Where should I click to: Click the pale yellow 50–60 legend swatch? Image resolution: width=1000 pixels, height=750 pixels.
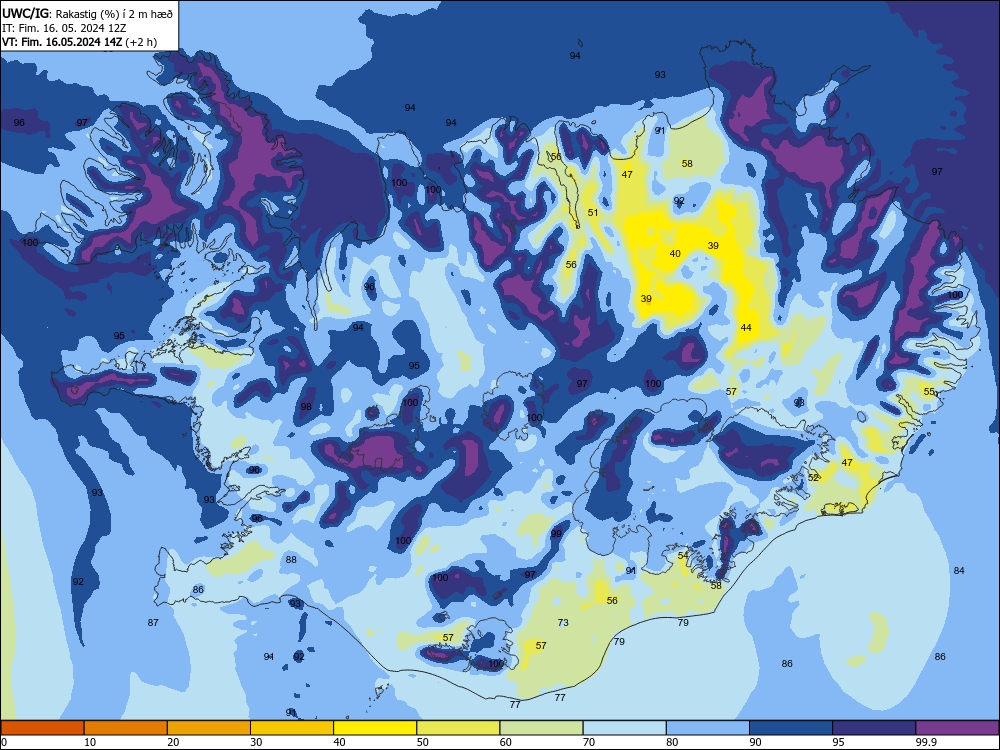(x=458, y=728)
